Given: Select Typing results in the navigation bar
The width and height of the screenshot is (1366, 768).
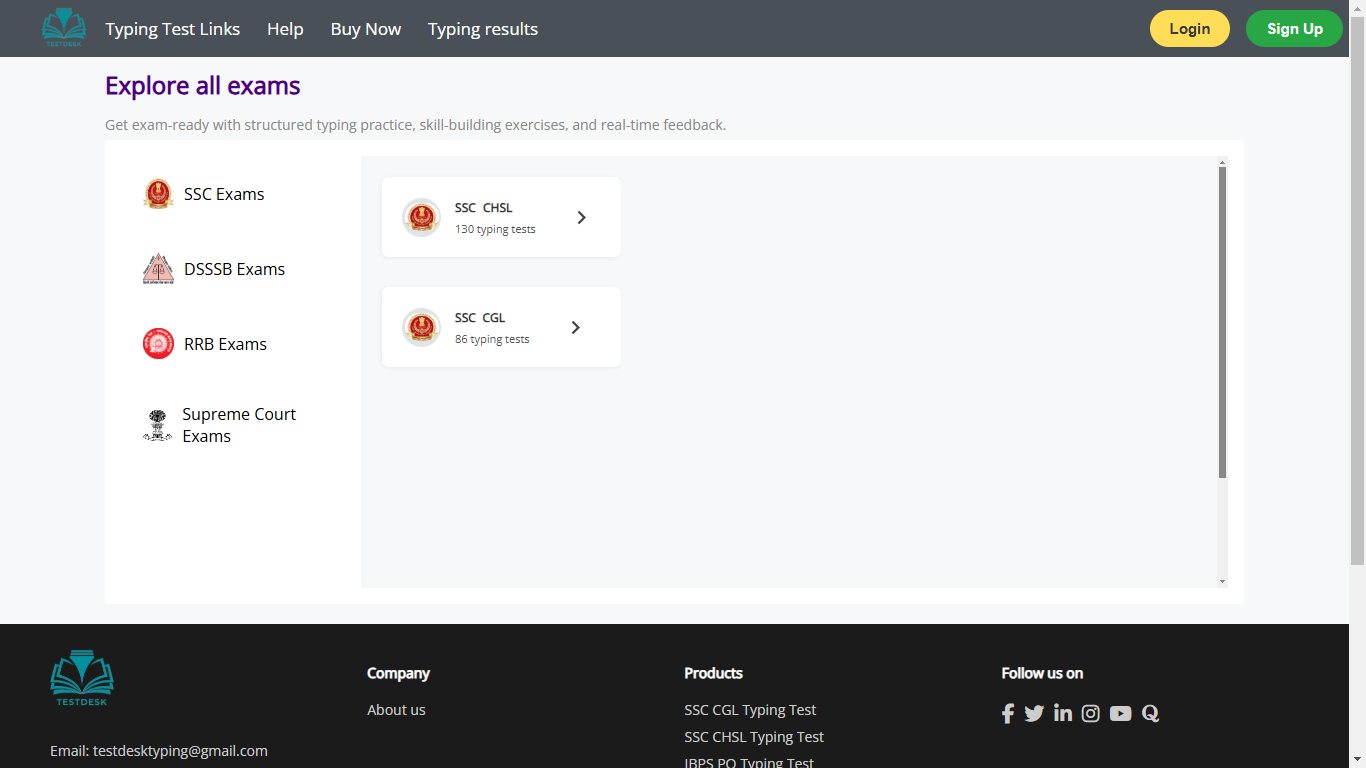Looking at the screenshot, I should tap(483, 28).
